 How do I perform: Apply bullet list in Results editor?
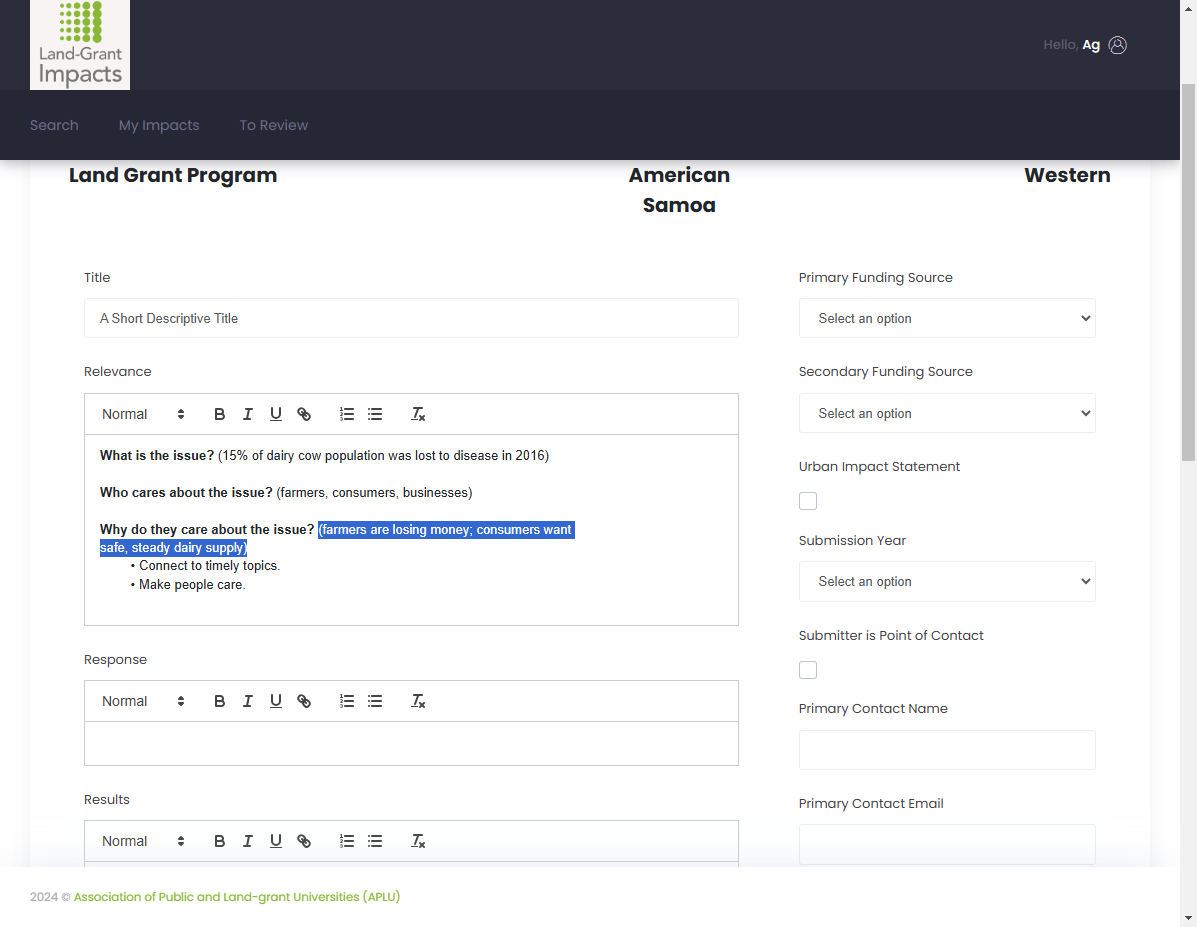click(375, 841)
